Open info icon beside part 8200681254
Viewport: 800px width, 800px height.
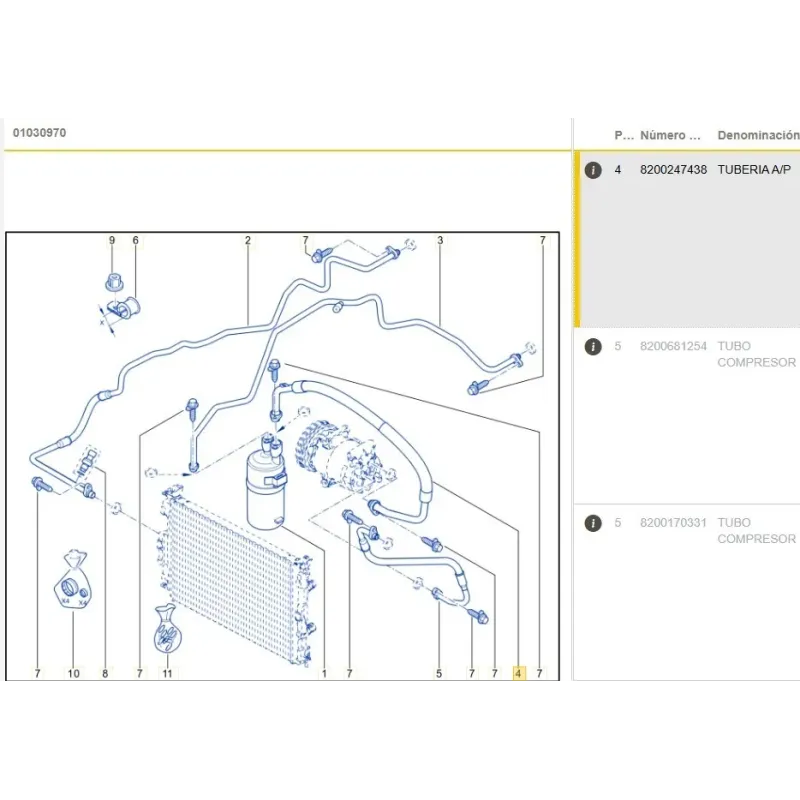coord(593,347)
